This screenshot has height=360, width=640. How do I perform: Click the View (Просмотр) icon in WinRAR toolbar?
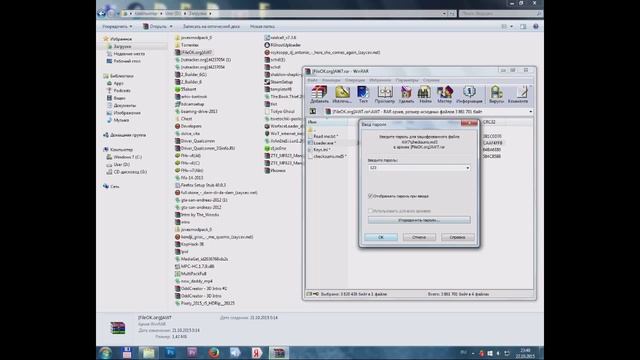coord(384,94)
